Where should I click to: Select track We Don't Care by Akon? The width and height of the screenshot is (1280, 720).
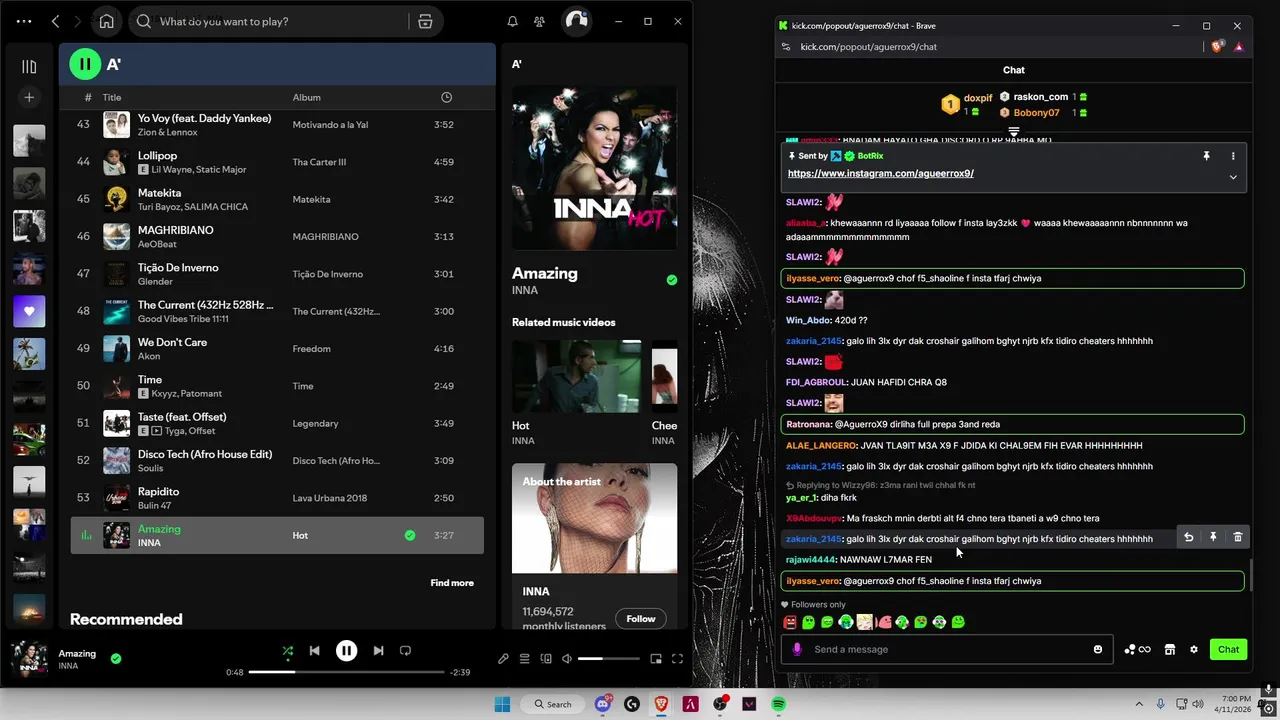tap(277, 349)
